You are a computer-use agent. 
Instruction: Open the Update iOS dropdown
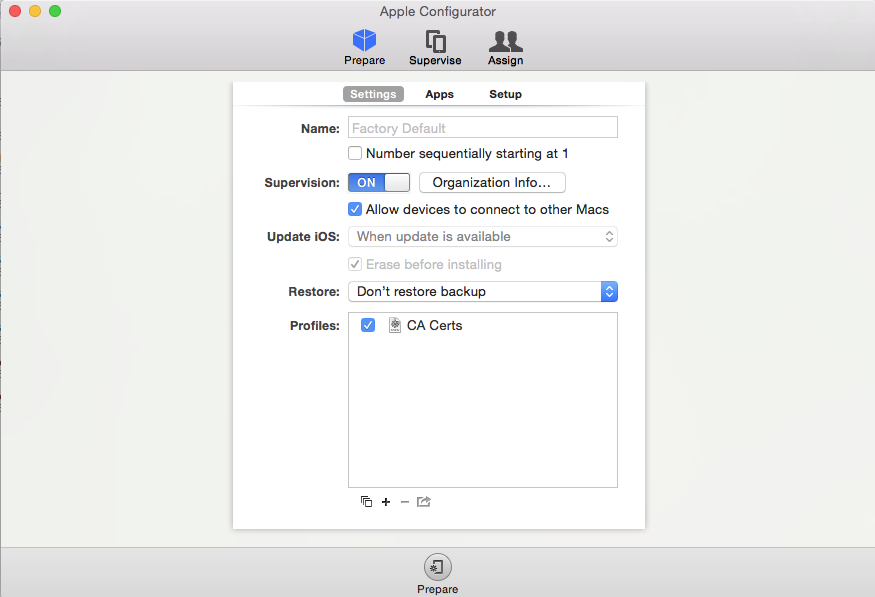pos(483,237)
